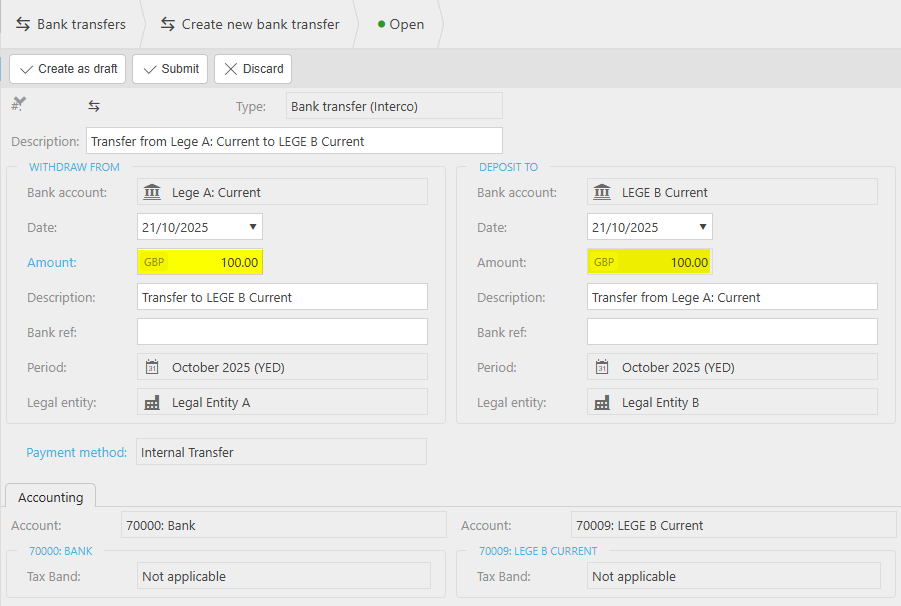Click the Withdraw From Bank ref field
This screenshot has height=606, width=901.
coord(282,332)
